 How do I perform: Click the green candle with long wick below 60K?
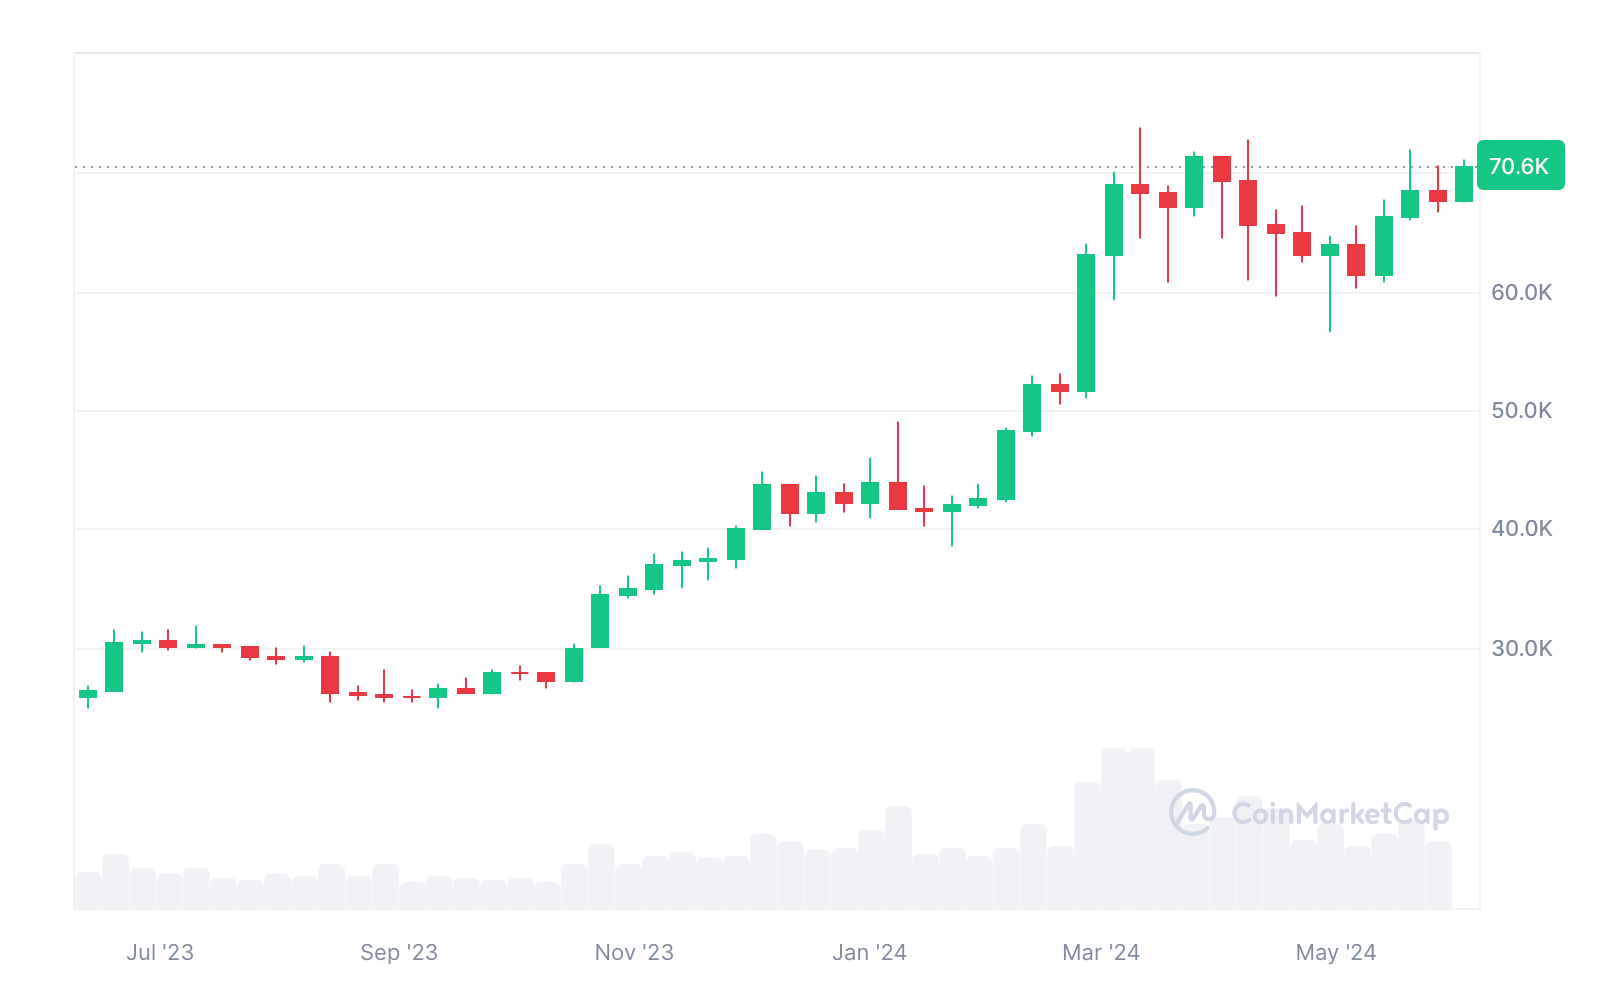coord(1330,250)
